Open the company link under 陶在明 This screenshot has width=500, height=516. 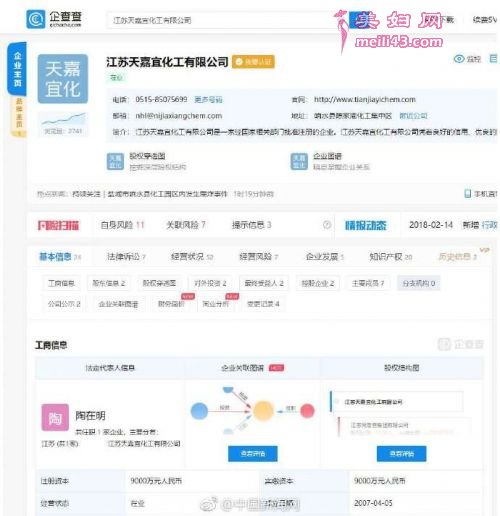click(x=144, y=443)
